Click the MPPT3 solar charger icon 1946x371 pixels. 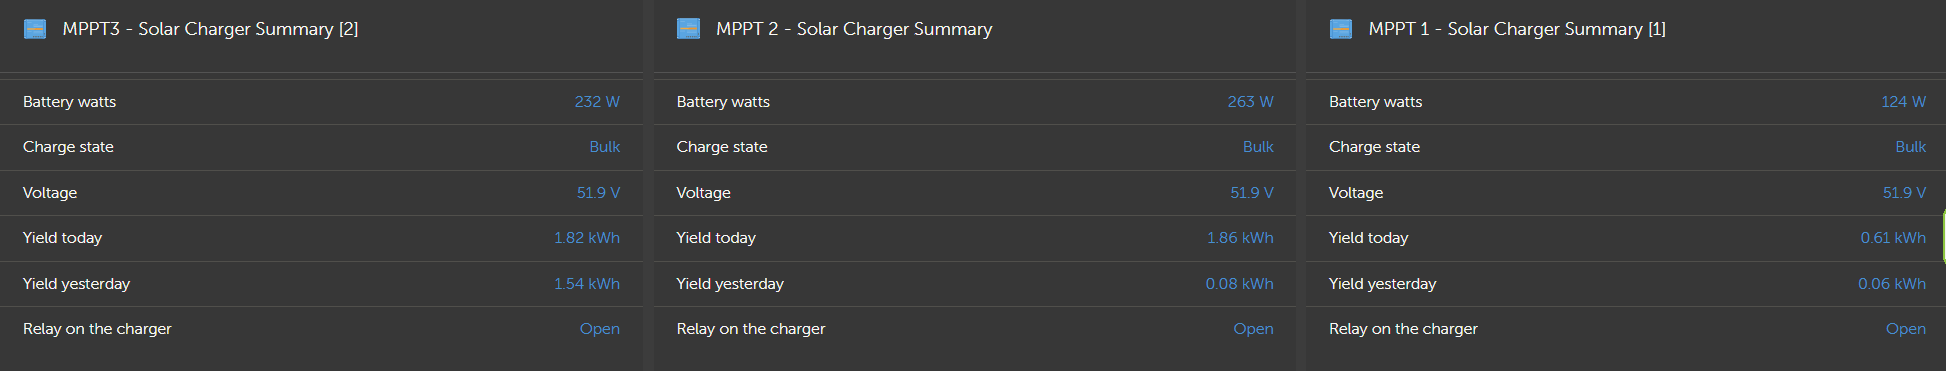35,29
